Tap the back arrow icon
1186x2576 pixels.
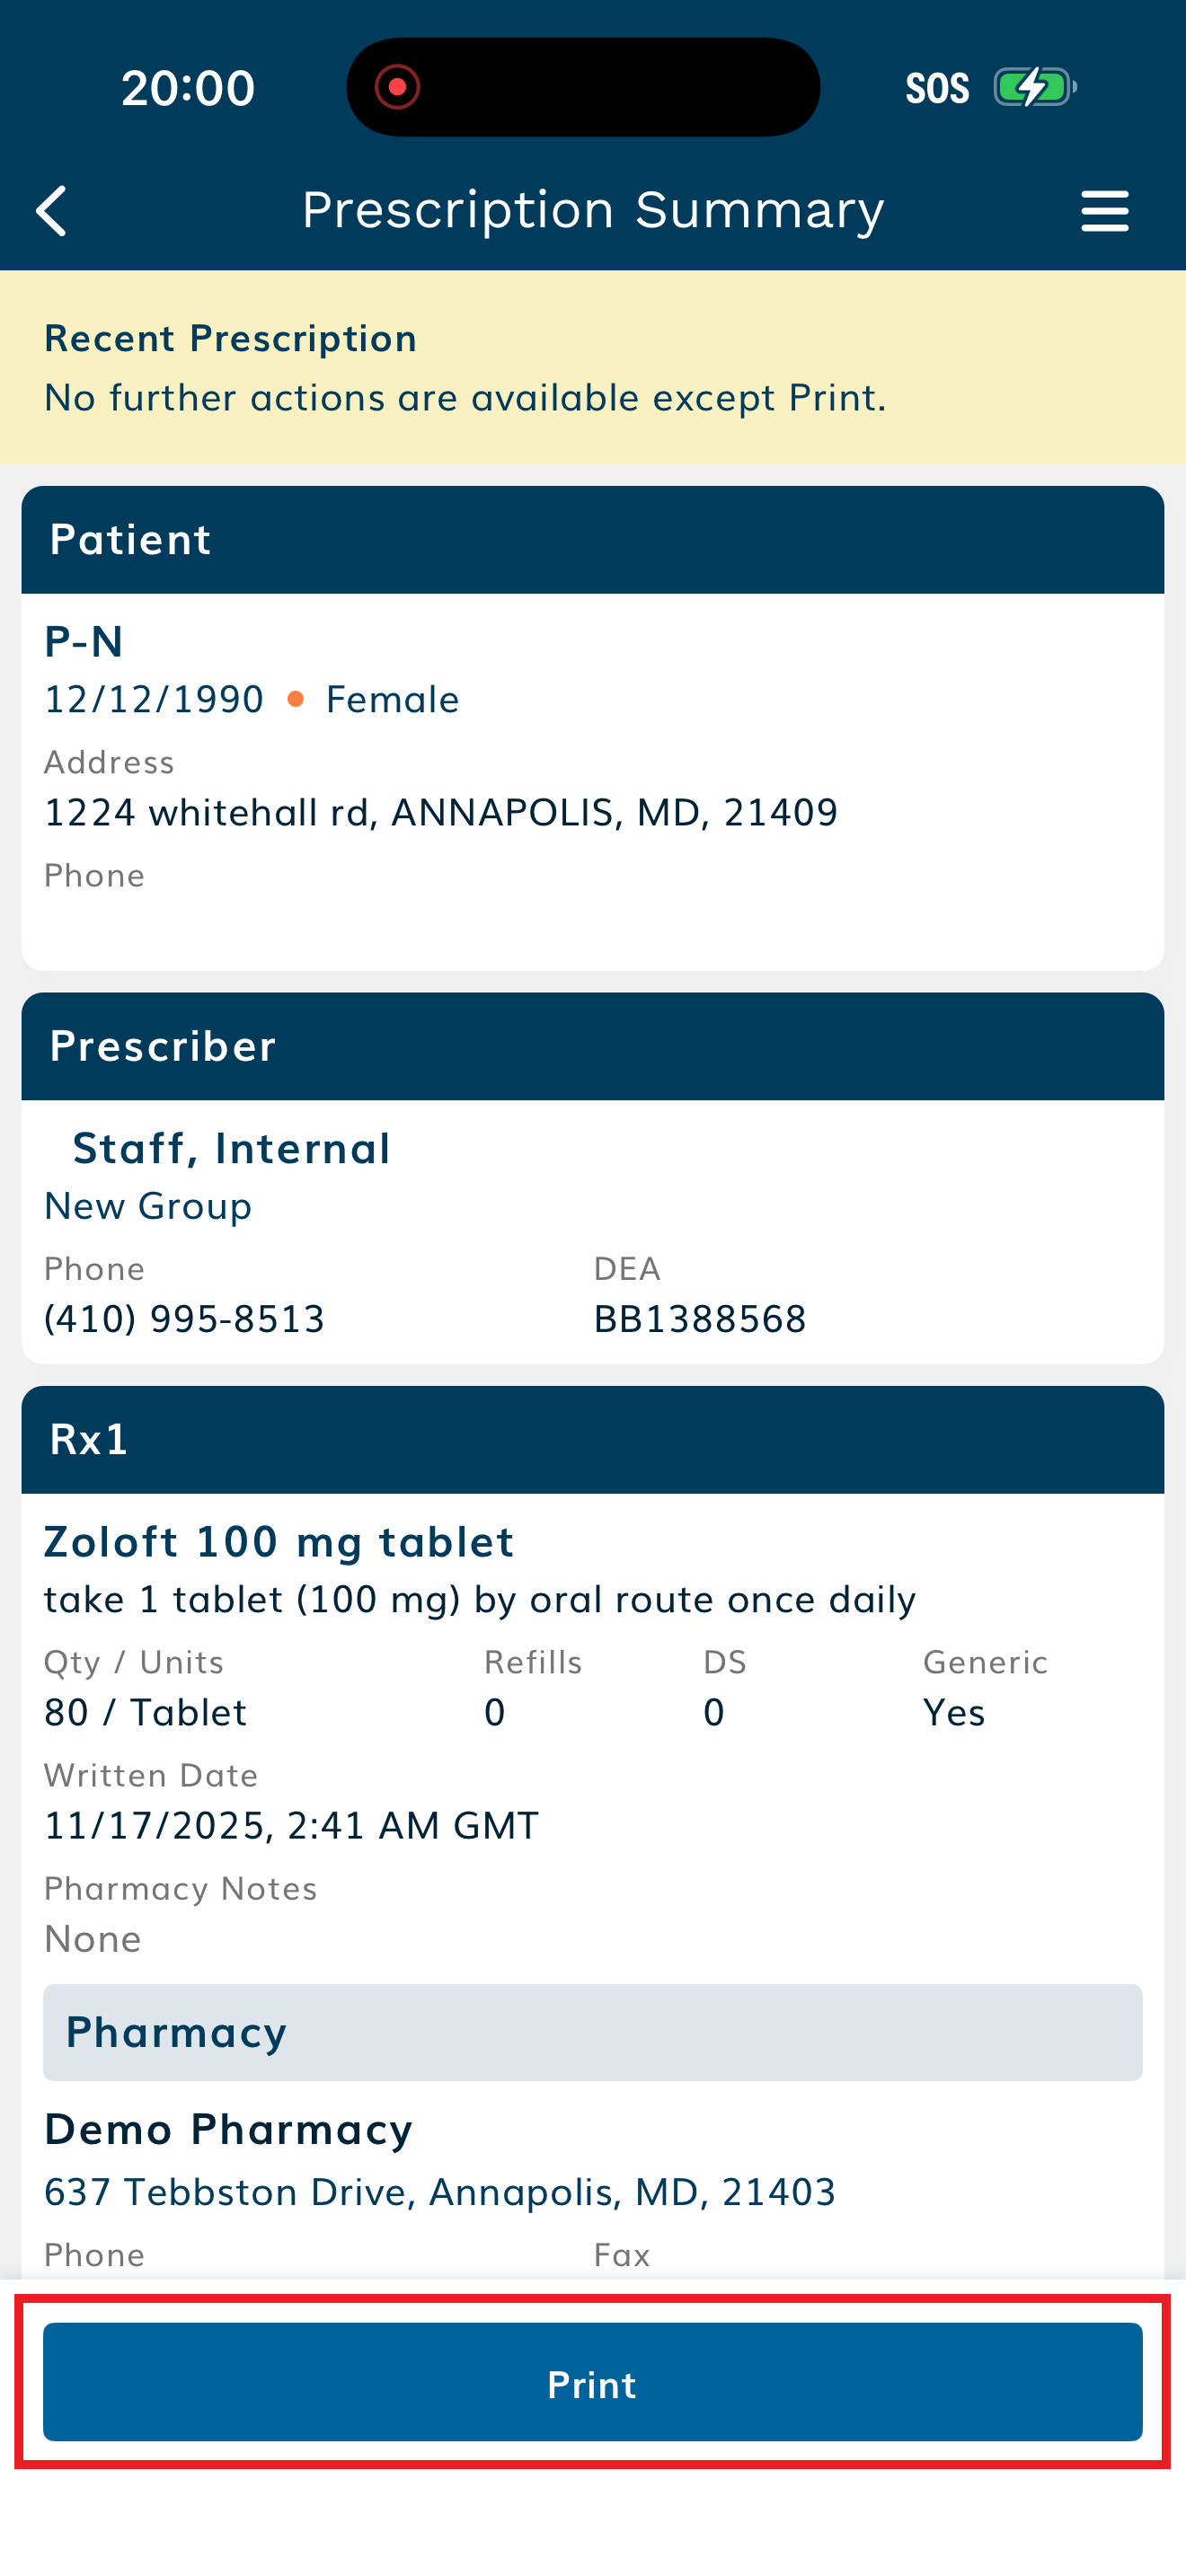pos(52,211)
